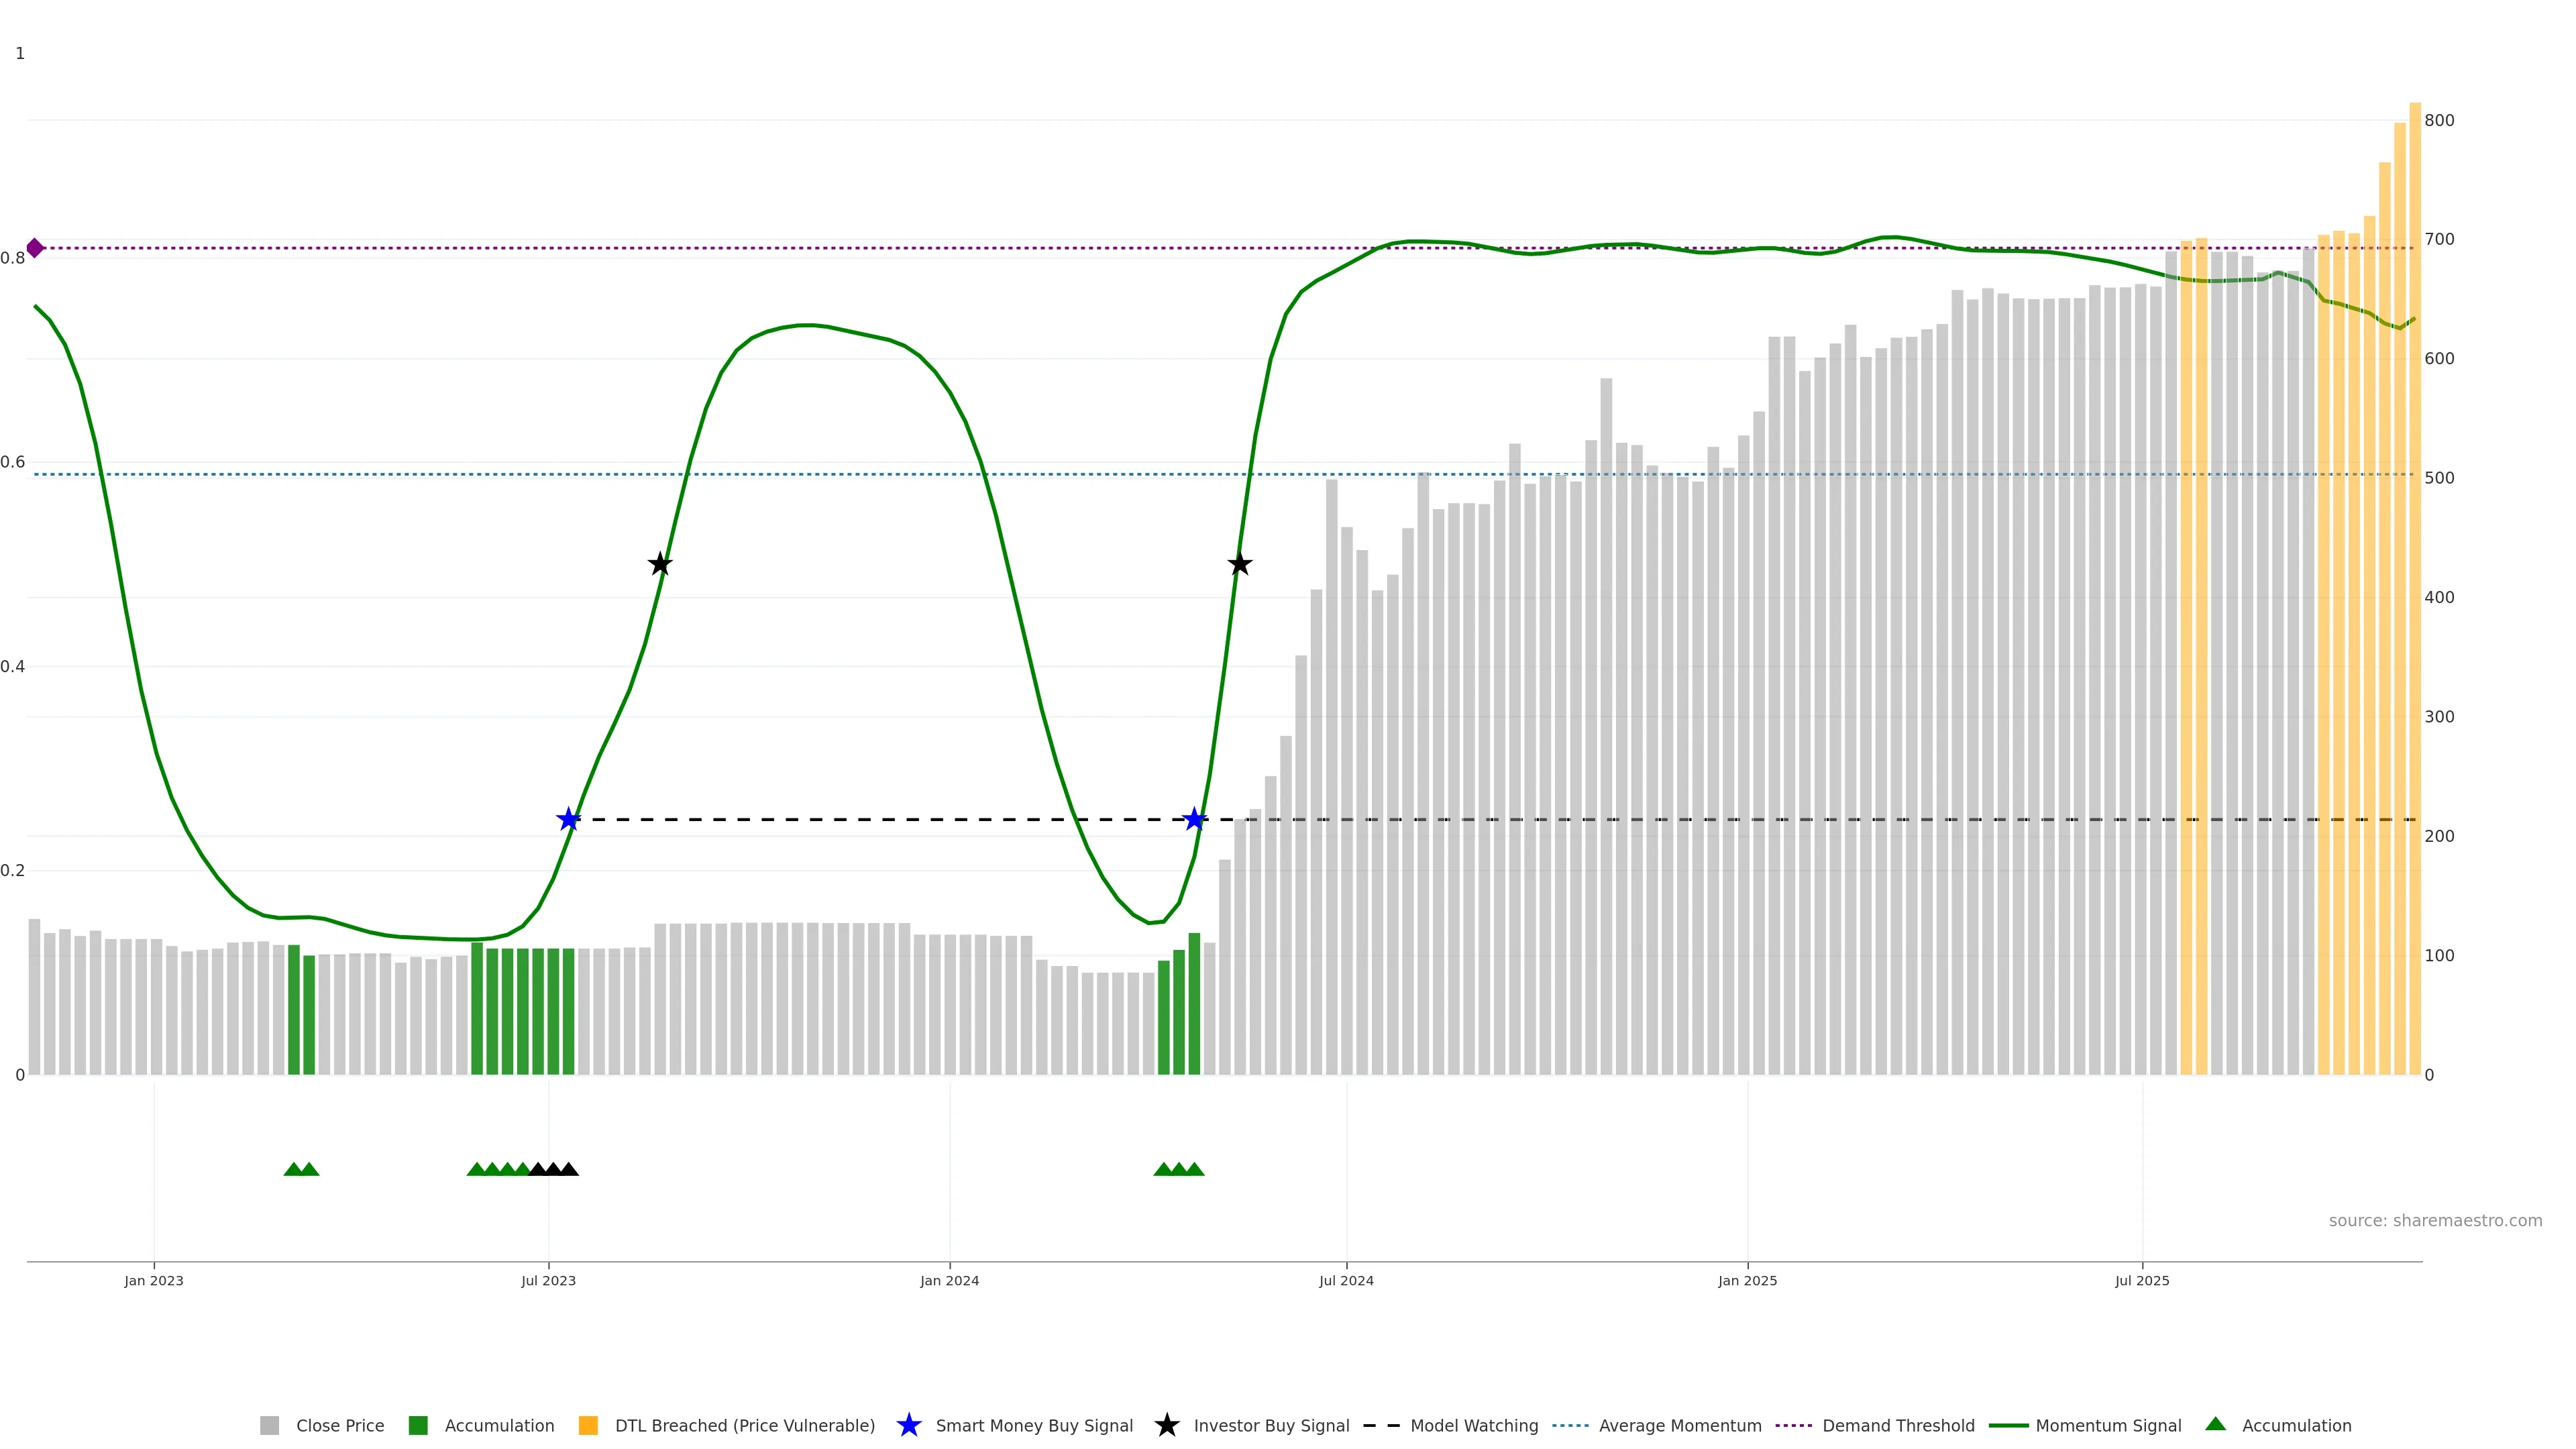The height and width of the screenshot is (1449, 2576).
Task: Click the Jul 2025 x-axis label
Action: [2142, 1280]
